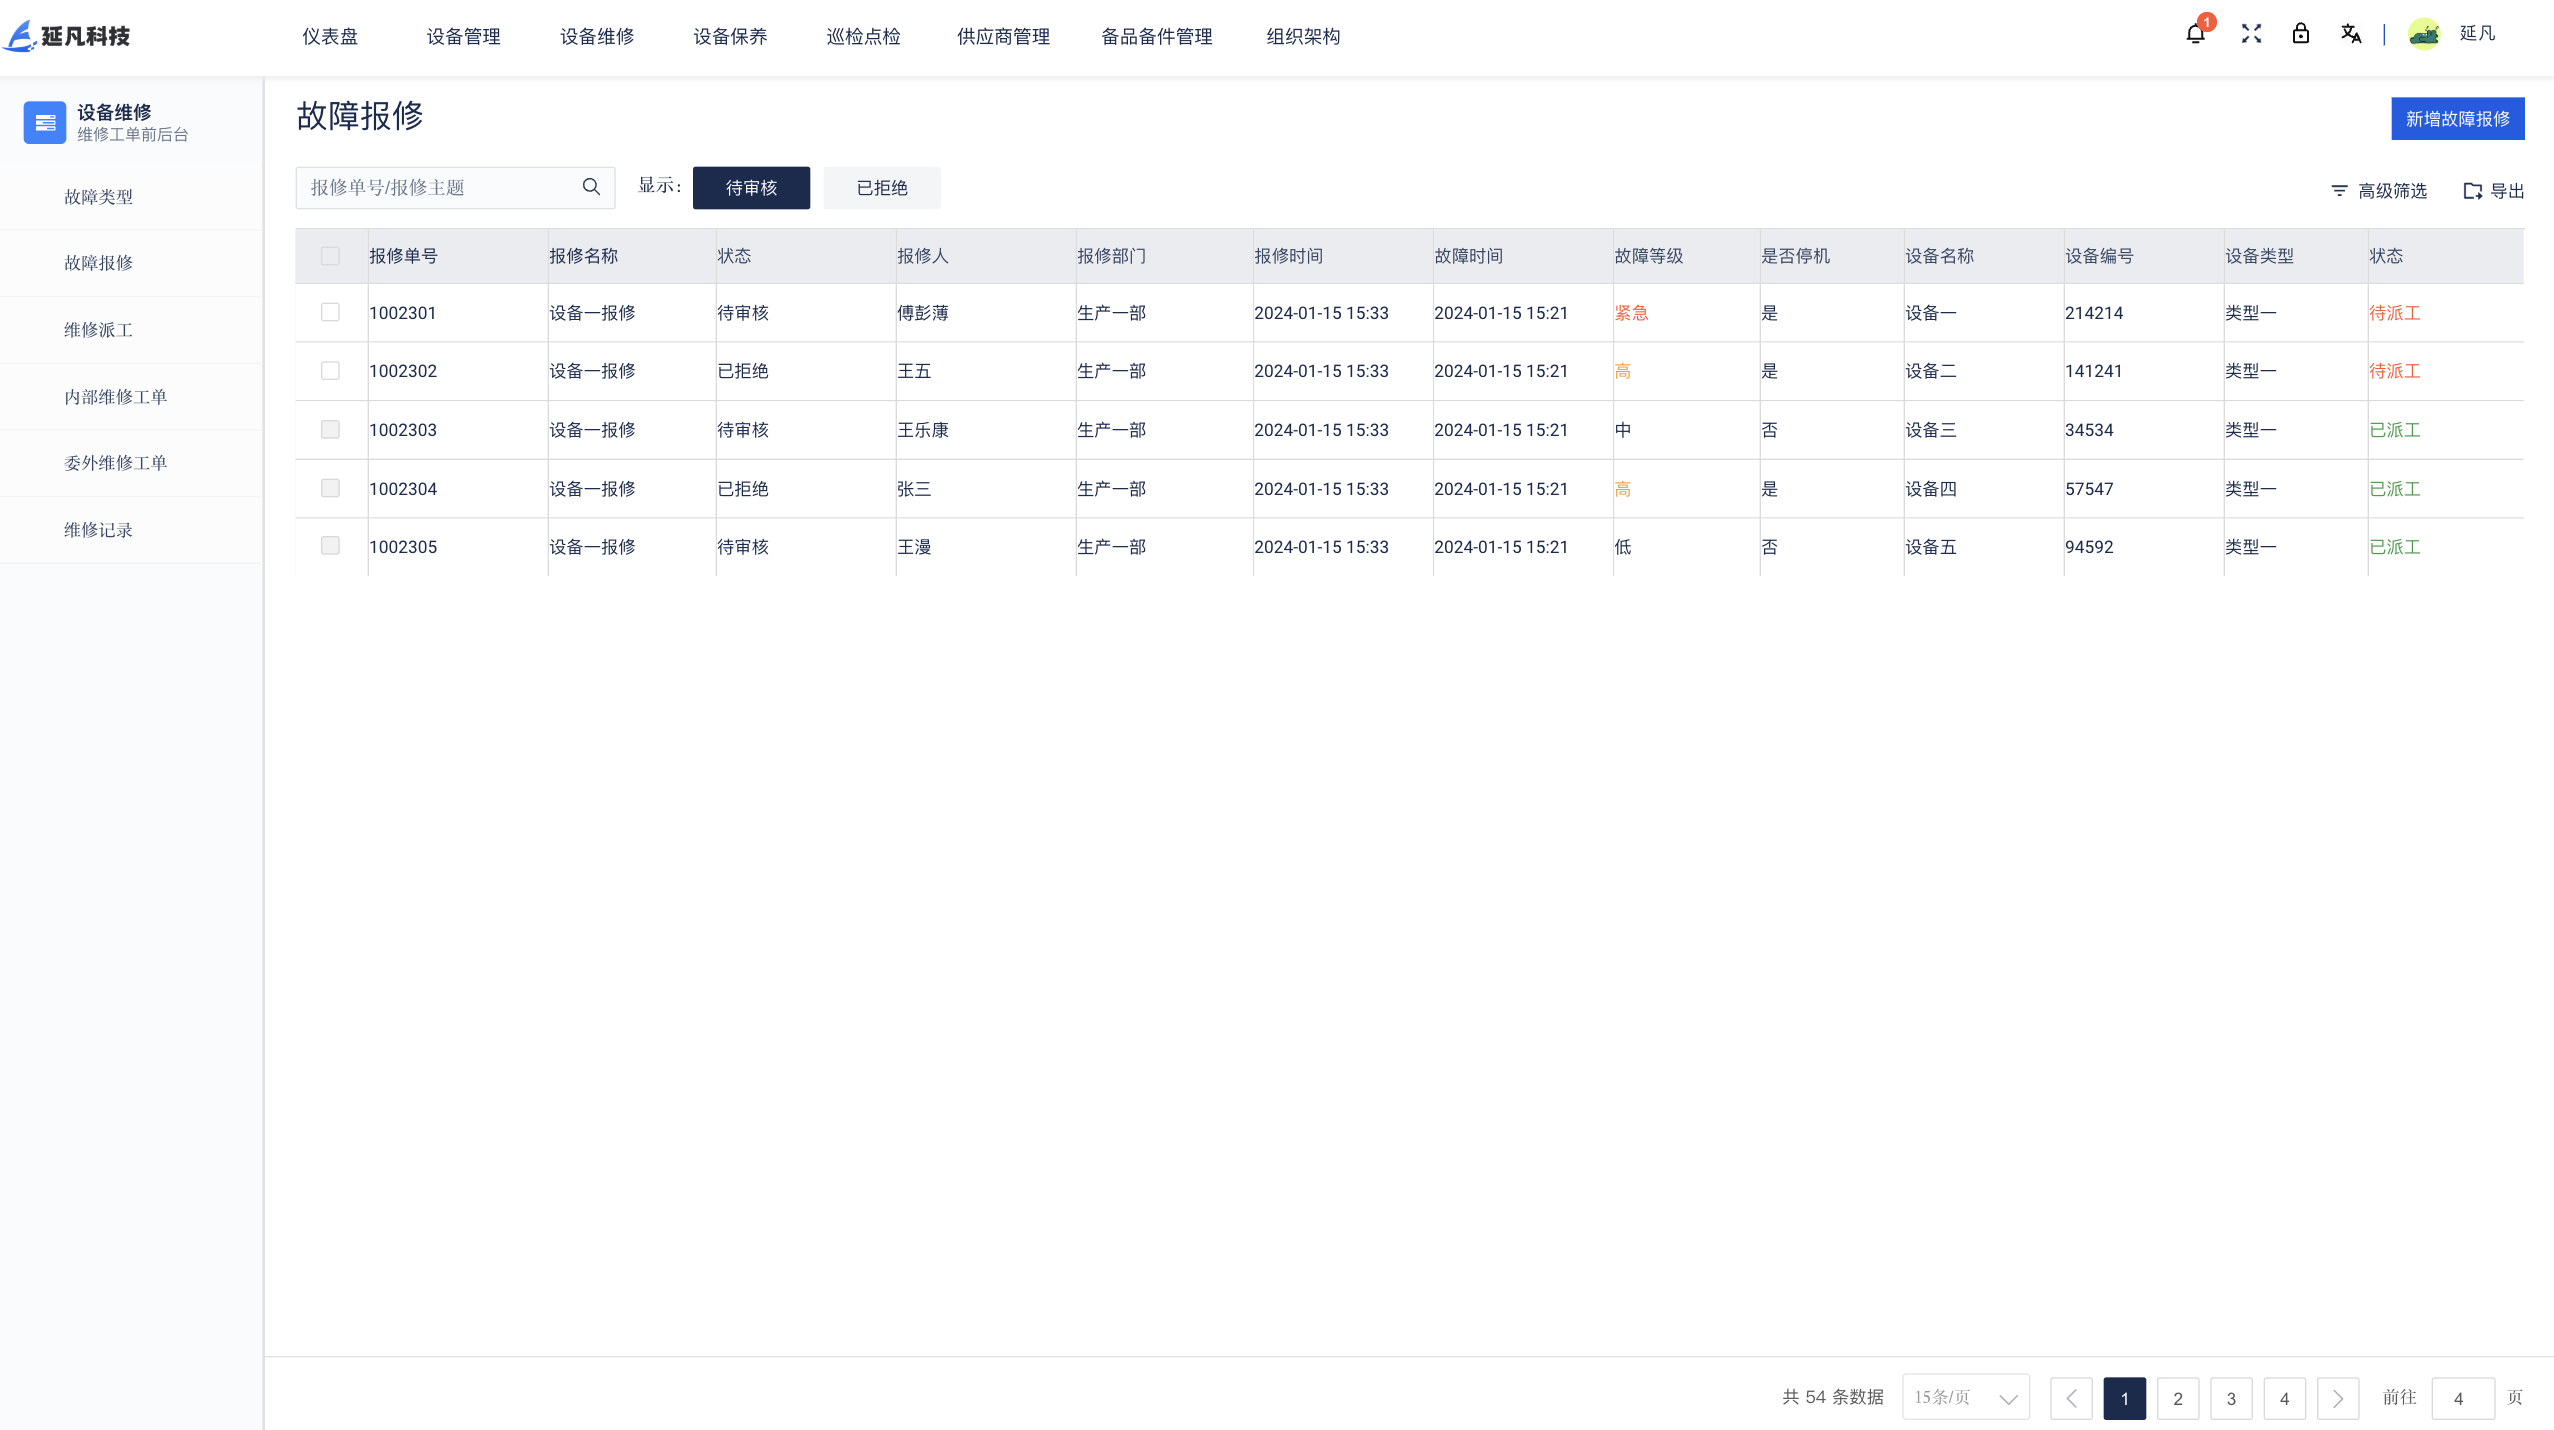Open the 15条/页 page size dropdown
The width and height of the screenshot is (2554, 1430).
click(1965, 1397)
